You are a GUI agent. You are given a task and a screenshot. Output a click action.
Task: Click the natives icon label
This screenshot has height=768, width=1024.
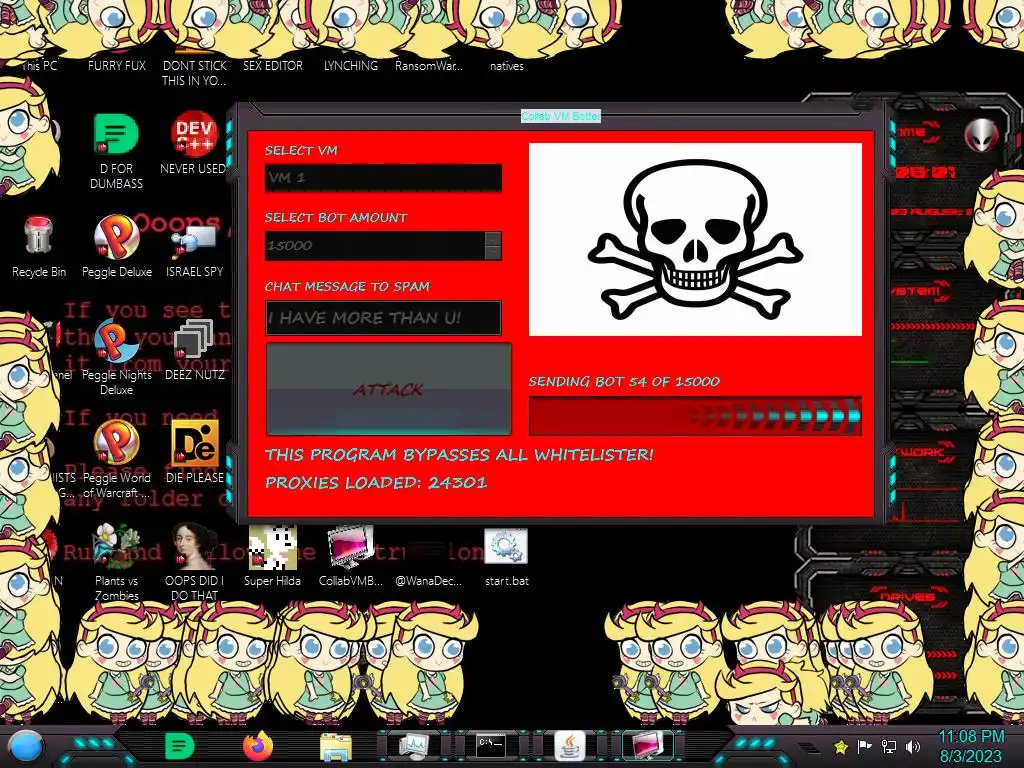[x=507, y=66]
